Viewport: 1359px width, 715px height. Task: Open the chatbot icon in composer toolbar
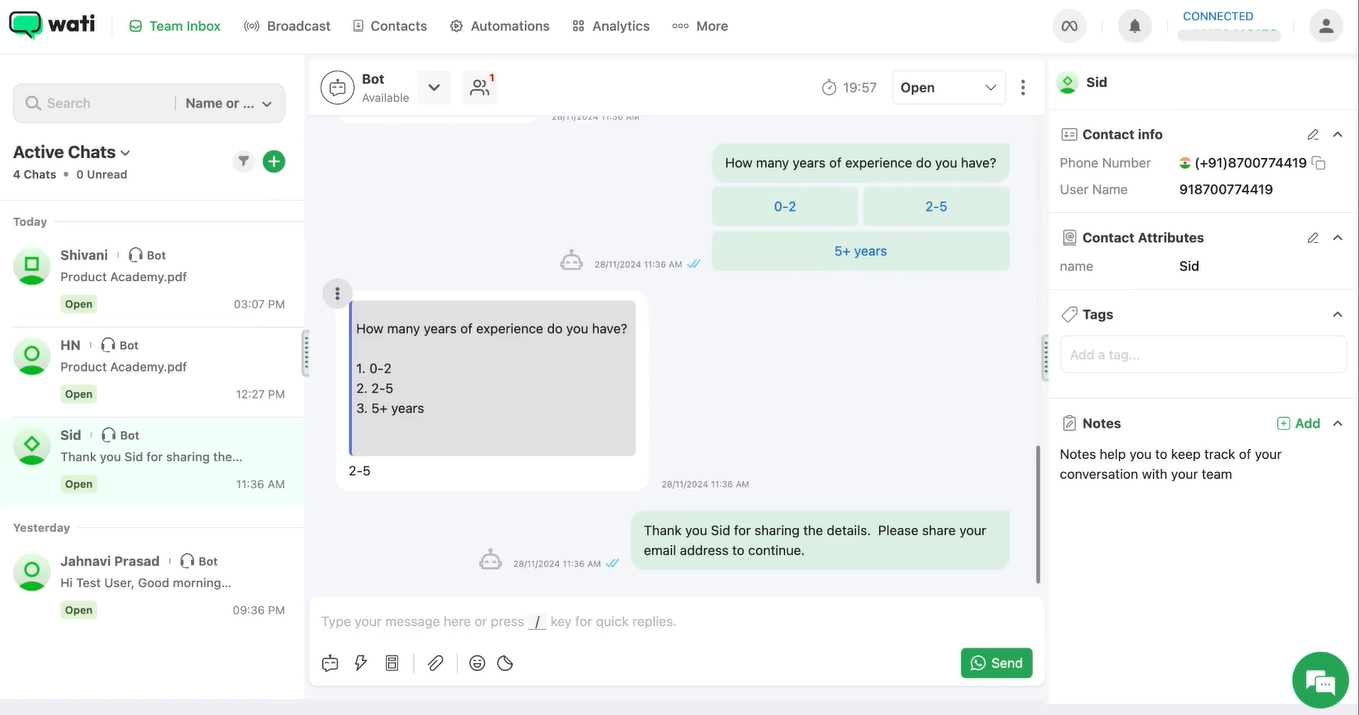[x=330, y=663]
